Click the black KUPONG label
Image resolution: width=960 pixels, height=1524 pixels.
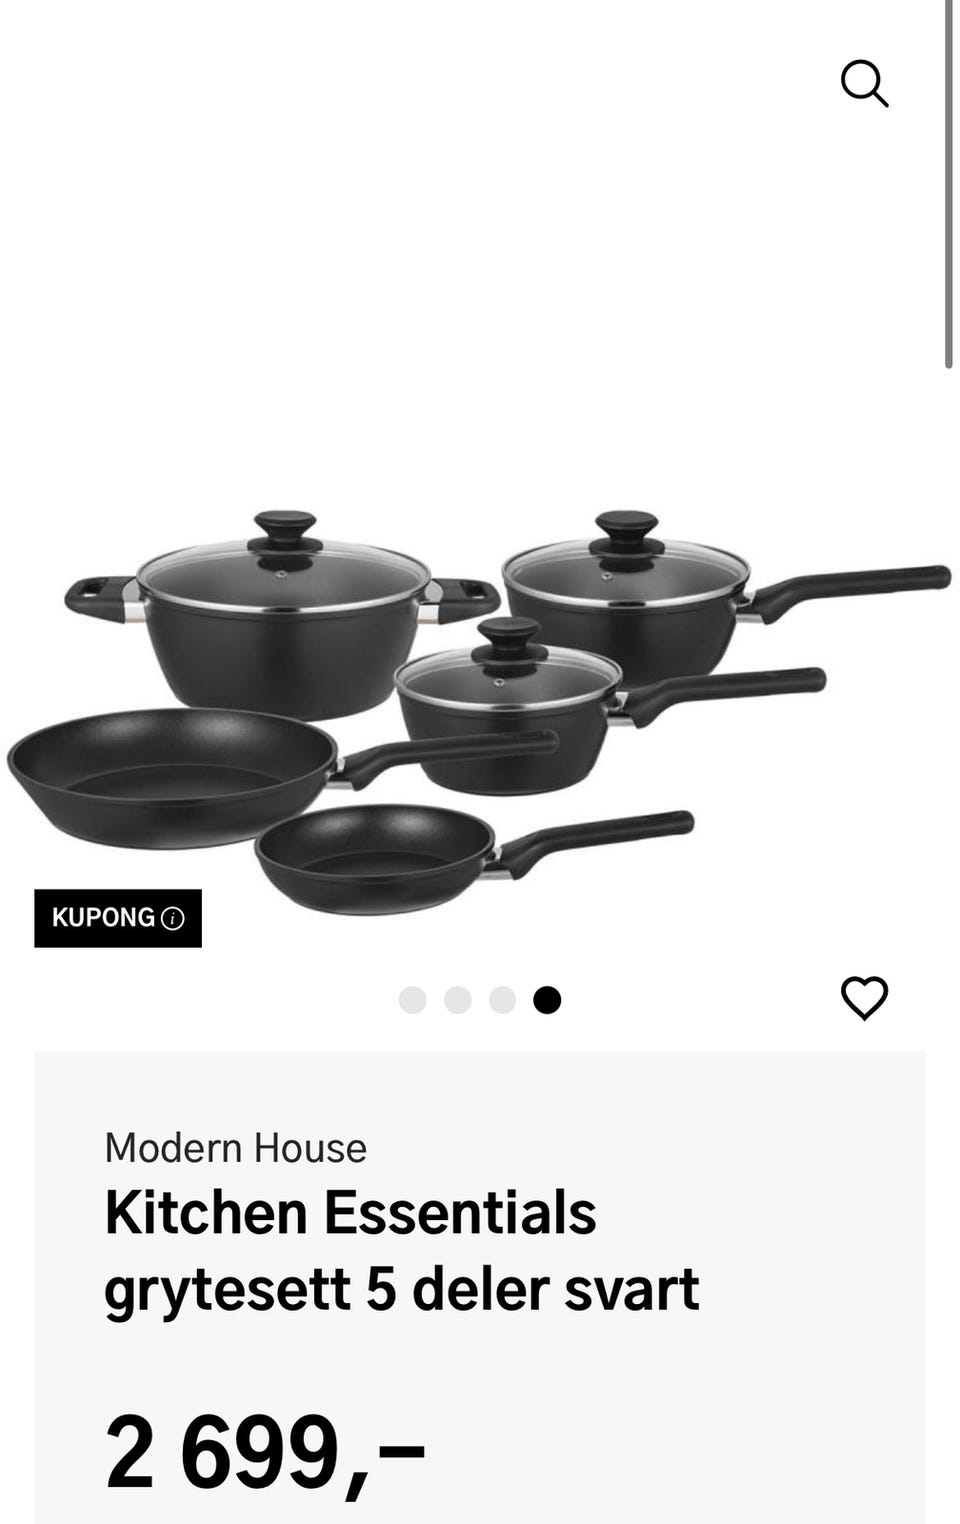(x=118, y=918)
